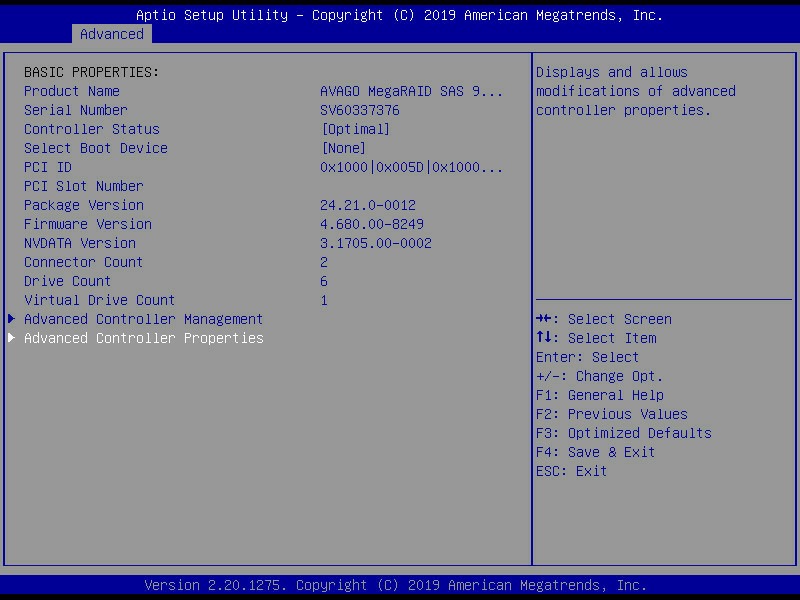Viewport: 800px width, 600px height.
Task: Click BASIC PROPERTIES heading
Action: click(x=92, y=72)
